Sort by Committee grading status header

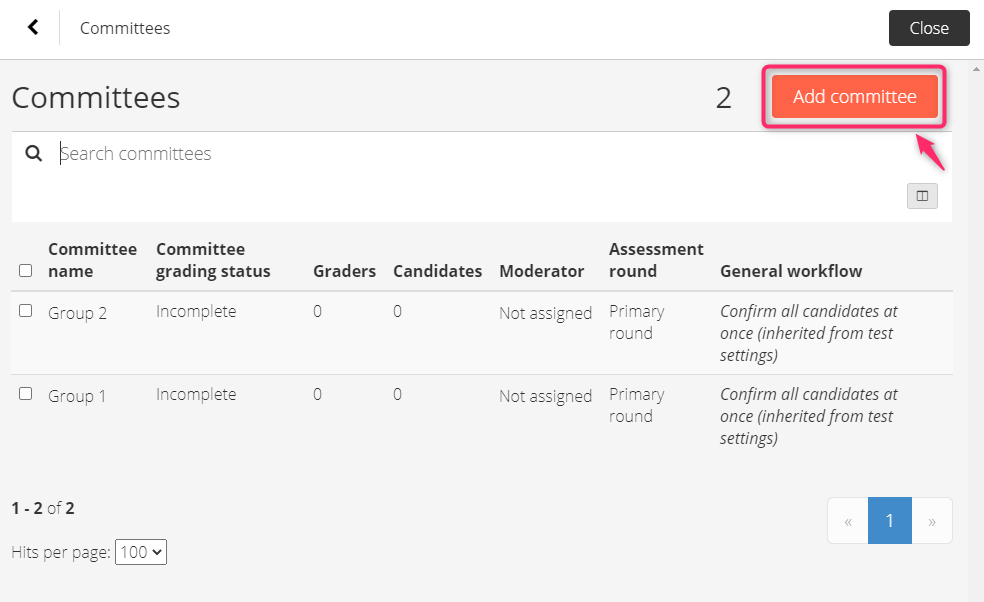pos(213,260)
